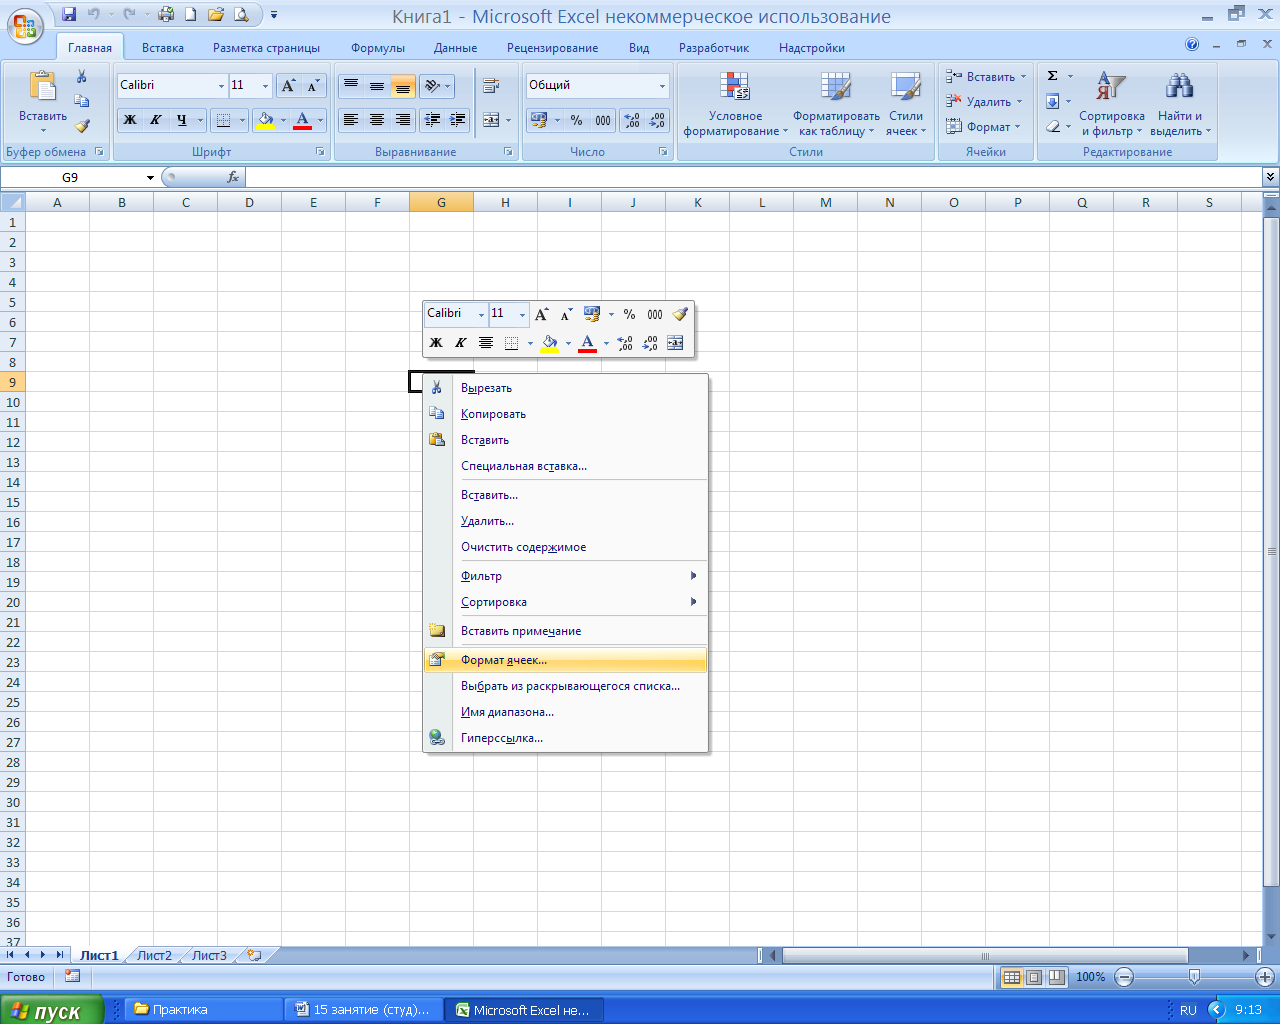
Task: Click ribbon thousands separator 000 icon
Action: coord(603,120)
